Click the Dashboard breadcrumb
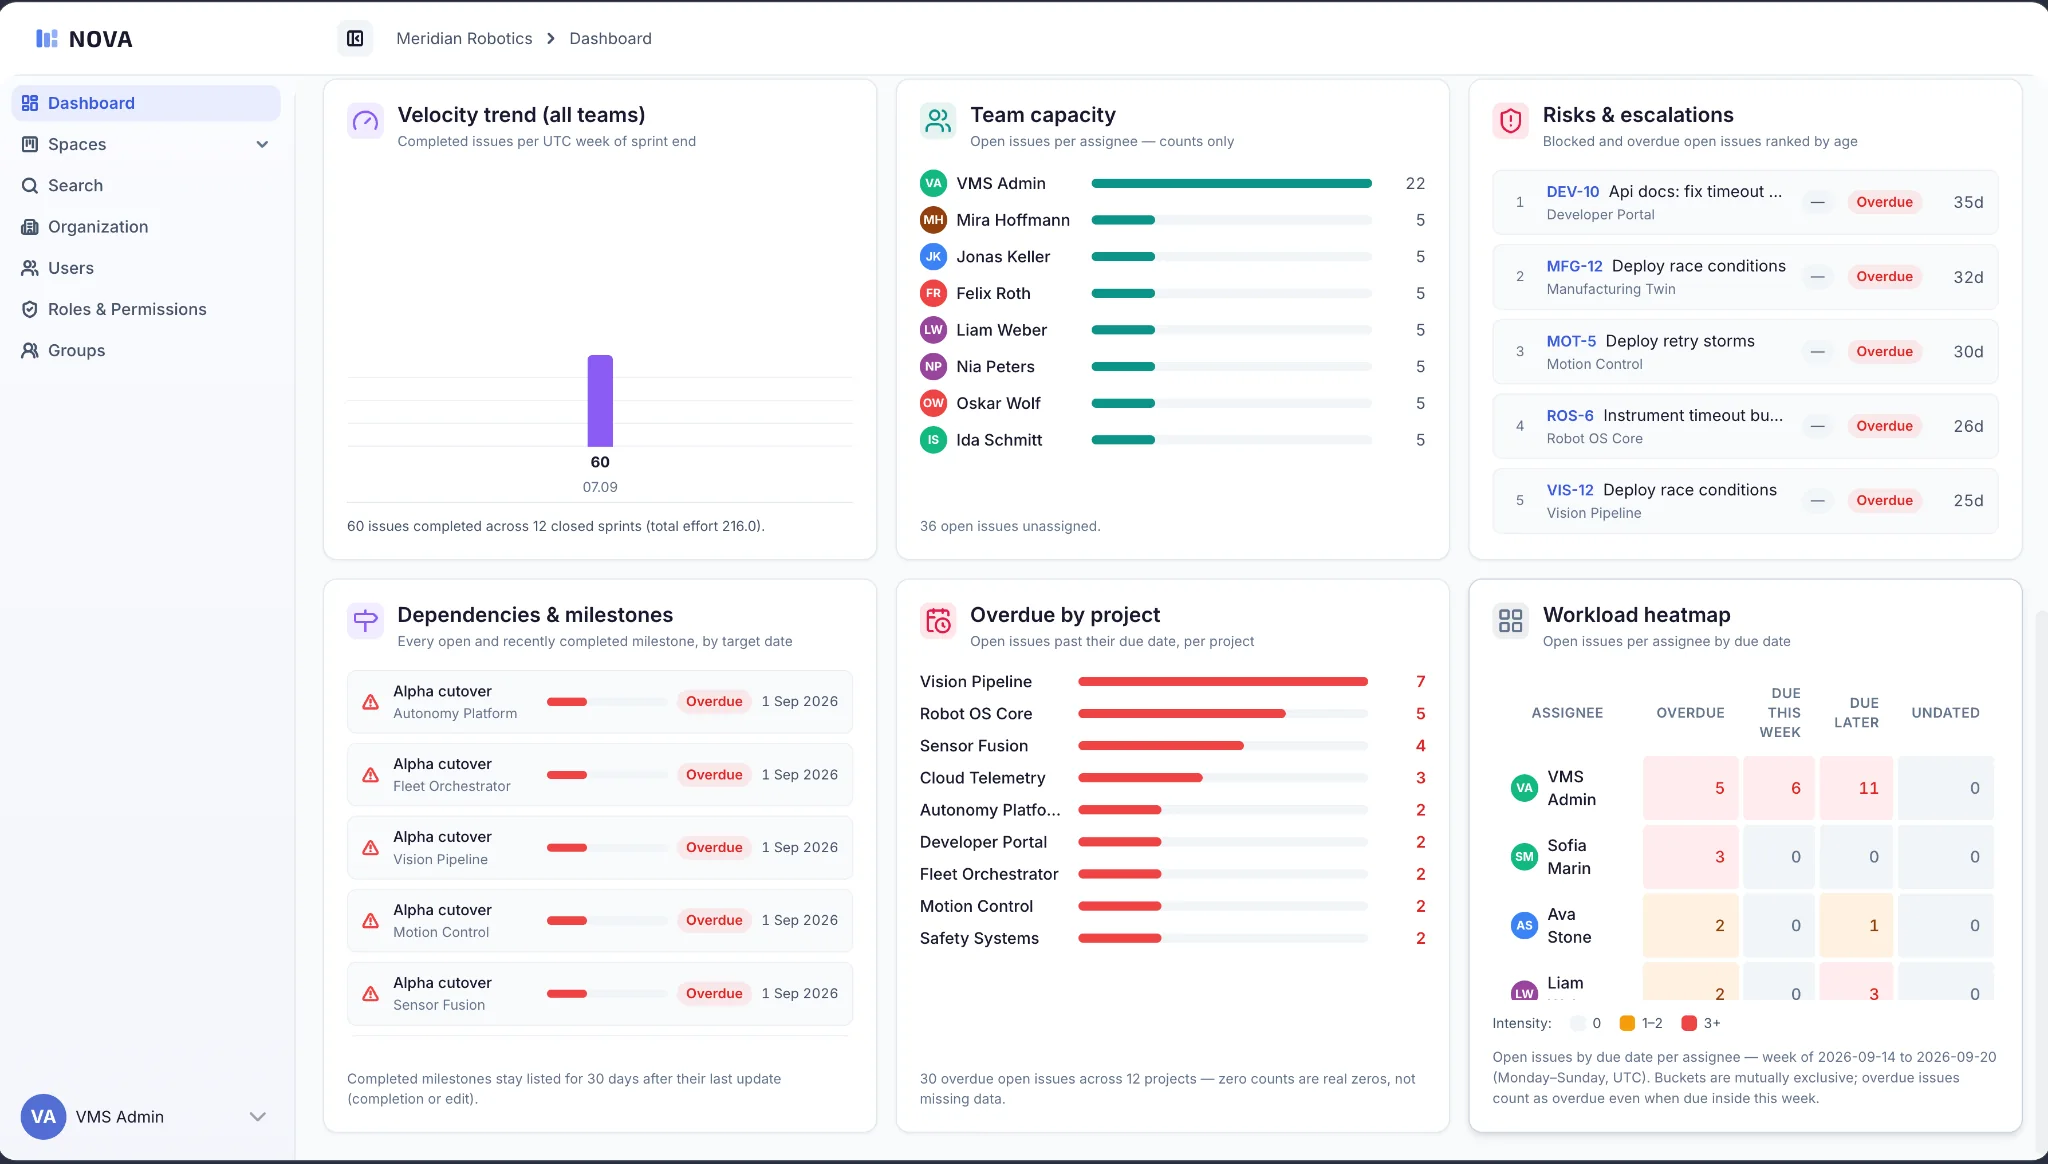 (610, 38)
